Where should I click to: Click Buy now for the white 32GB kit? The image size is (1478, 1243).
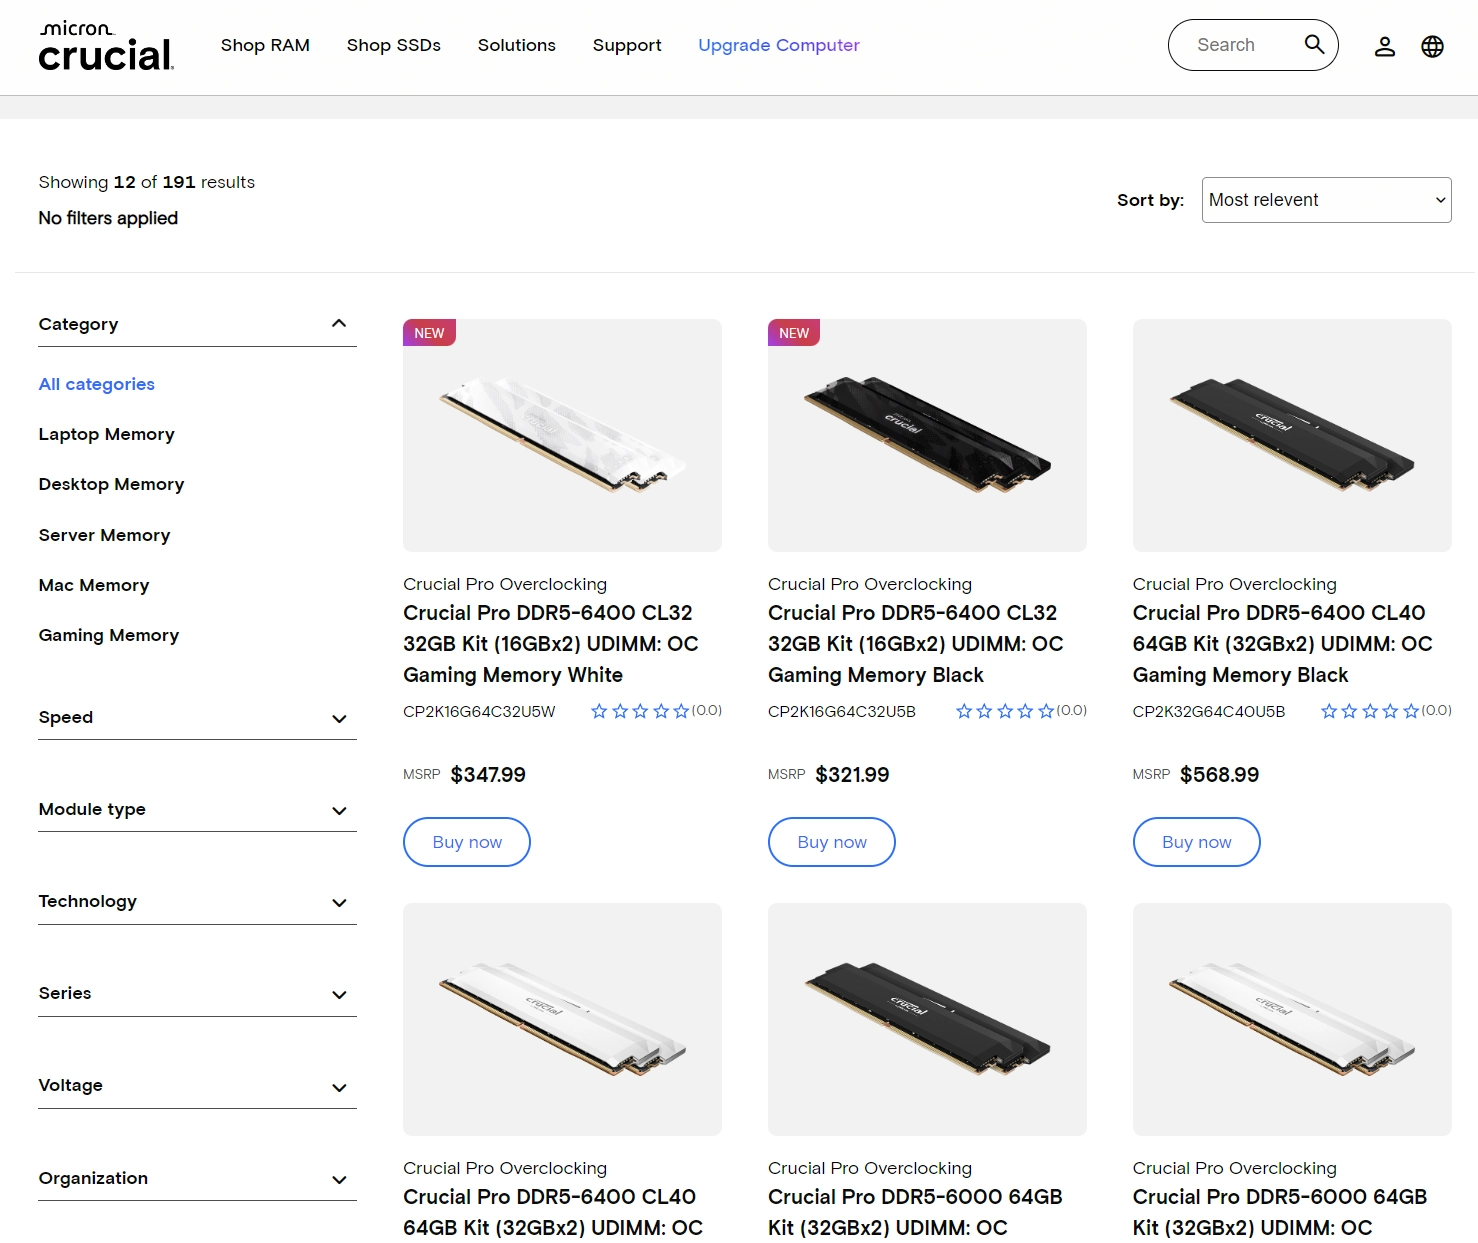pos(466,841)
